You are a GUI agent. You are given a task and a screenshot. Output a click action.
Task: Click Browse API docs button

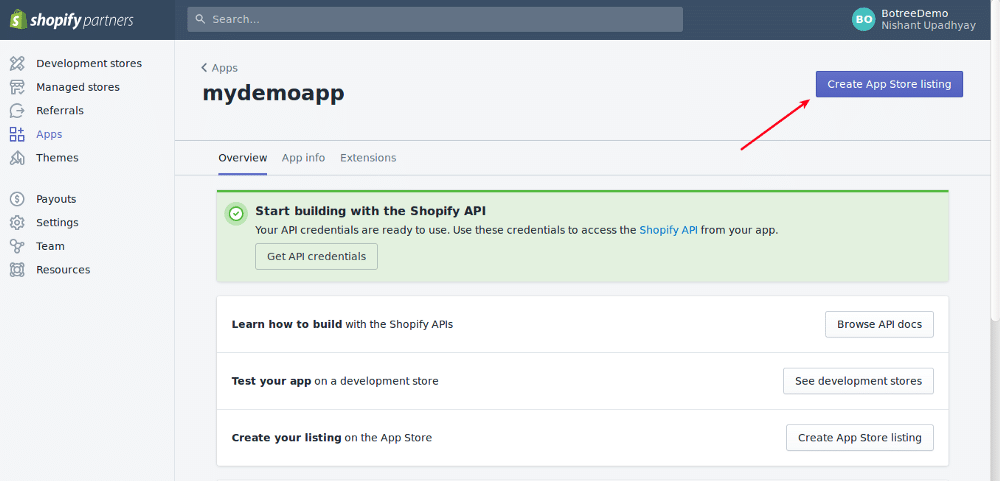click(x=879, y=324)
